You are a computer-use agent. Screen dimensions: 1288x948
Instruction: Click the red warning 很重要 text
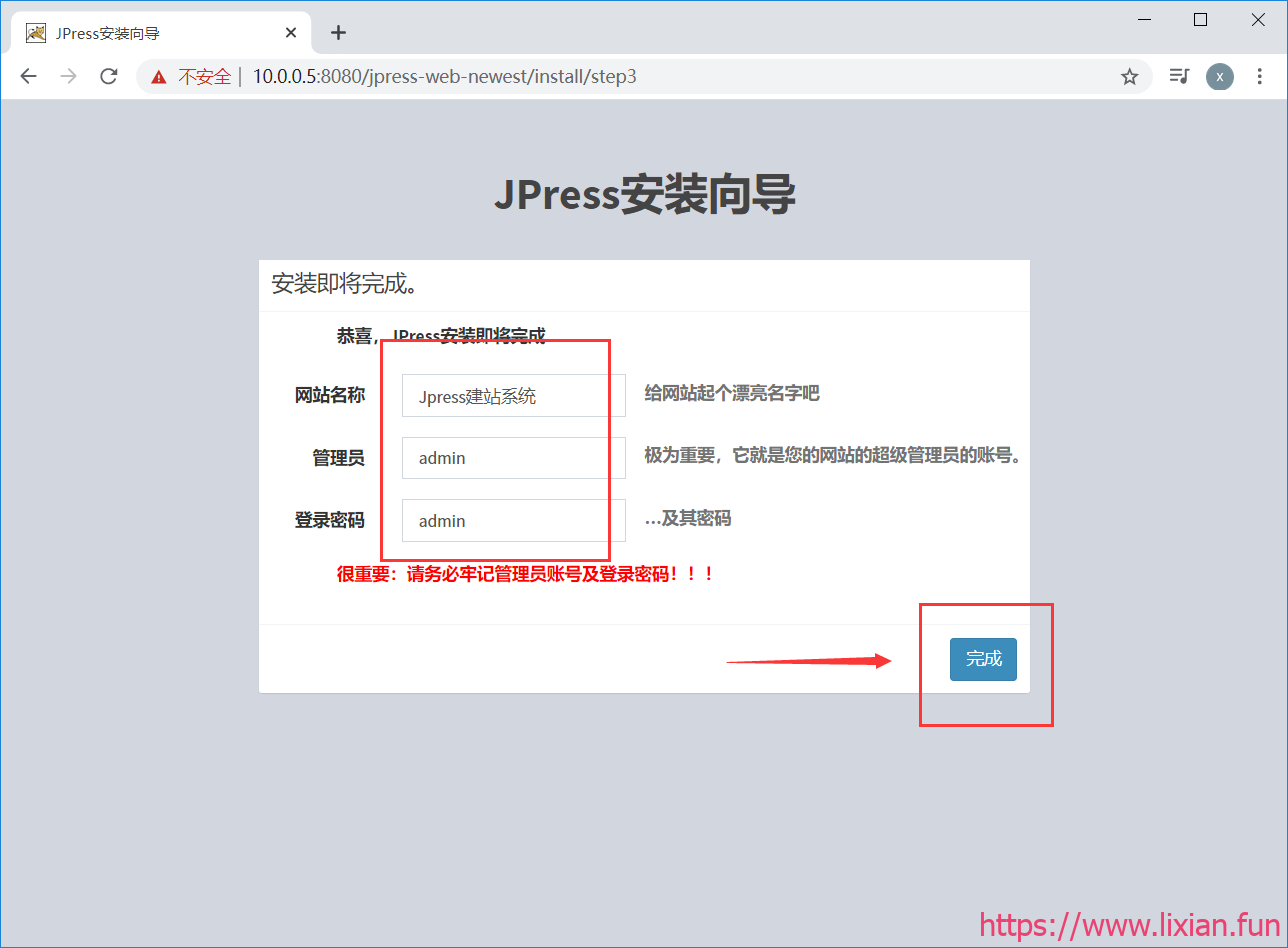pos(526,574)
